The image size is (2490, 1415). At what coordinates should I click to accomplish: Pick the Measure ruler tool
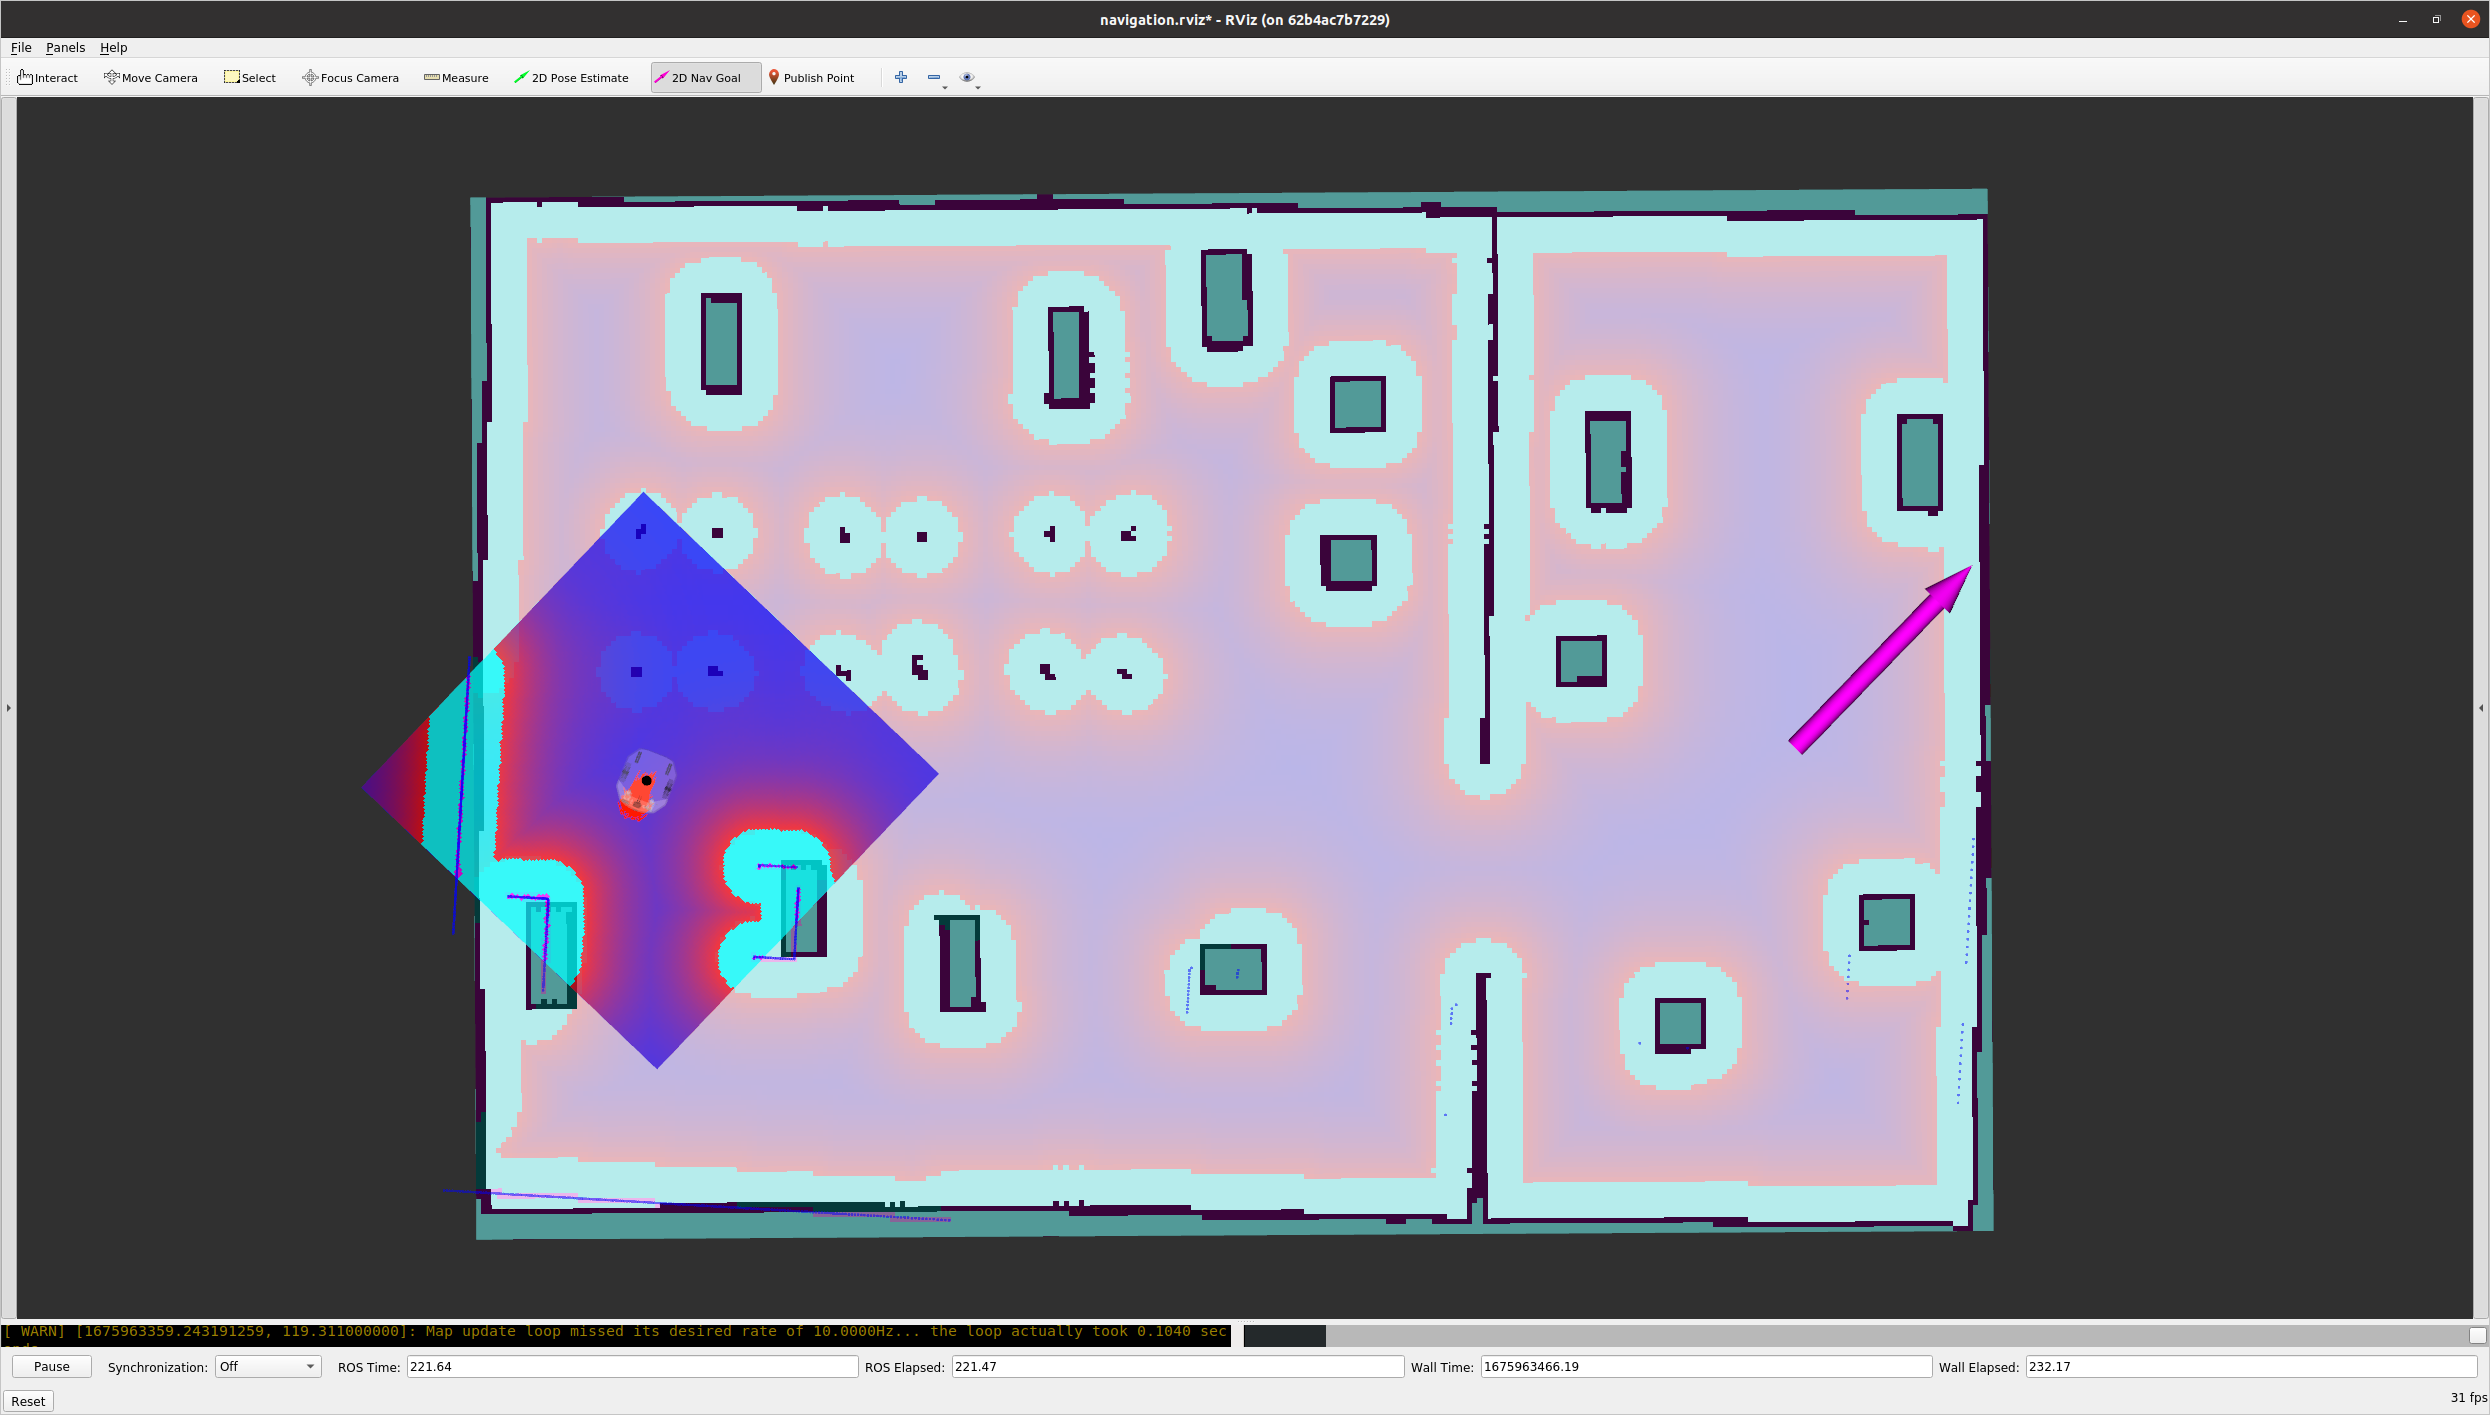(457, 78)
